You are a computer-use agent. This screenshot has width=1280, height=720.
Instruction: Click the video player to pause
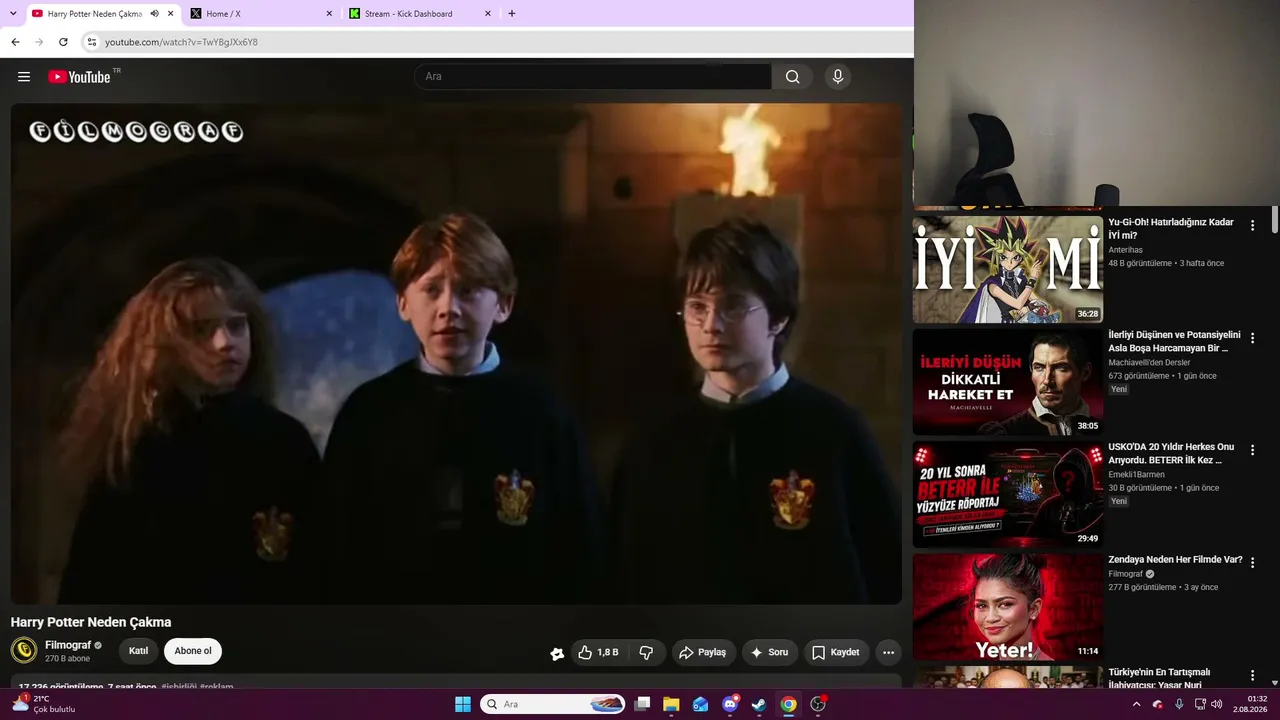(456, 354)
